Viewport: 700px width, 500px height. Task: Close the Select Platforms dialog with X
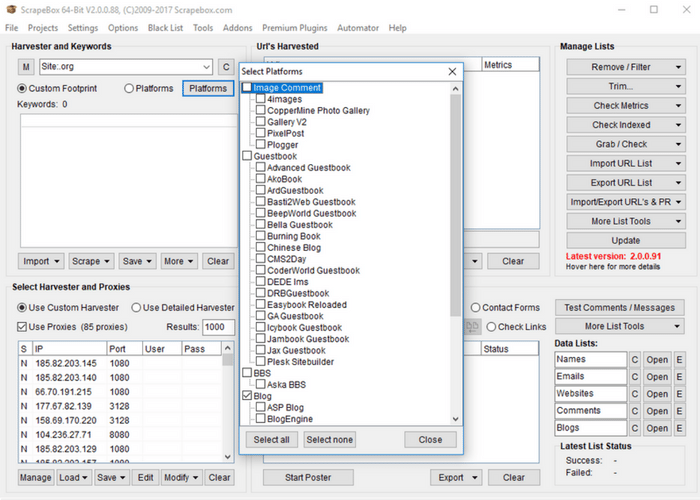coord(452,71)
